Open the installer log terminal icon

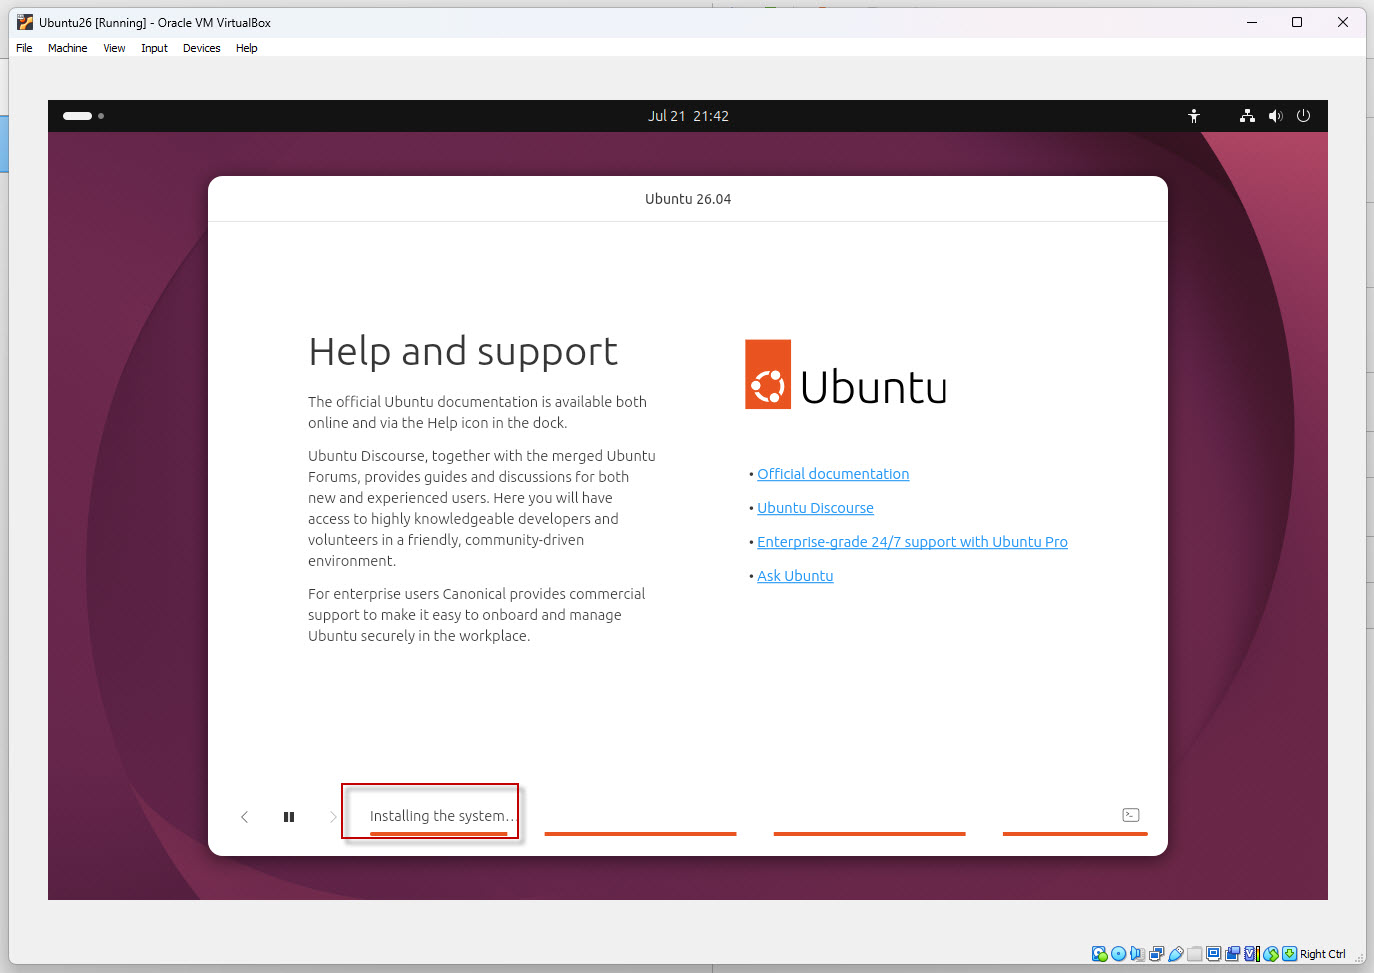tap(1131, 815)
